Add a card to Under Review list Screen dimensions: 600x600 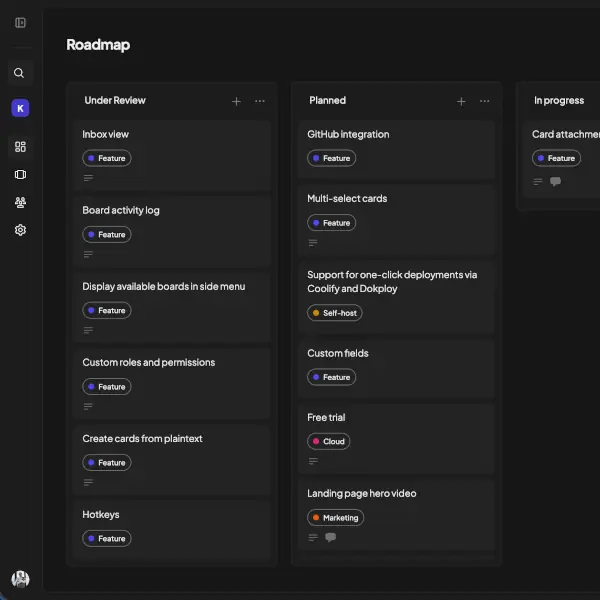(x=236, y=101)
